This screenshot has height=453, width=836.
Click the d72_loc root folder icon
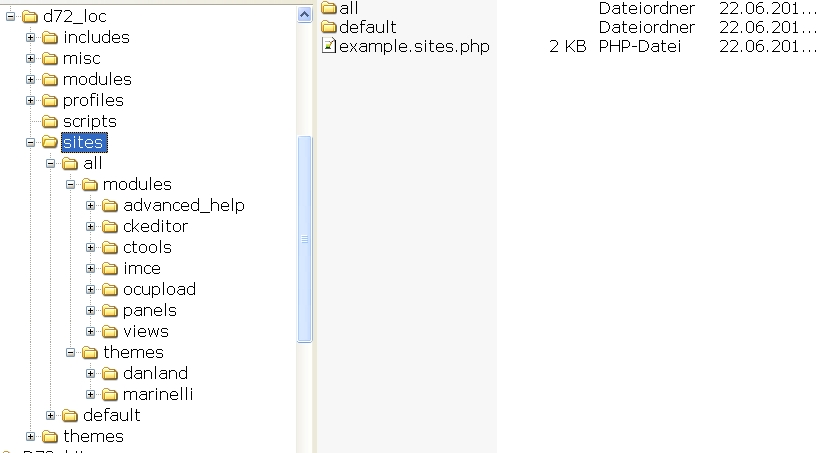(30, 17)
